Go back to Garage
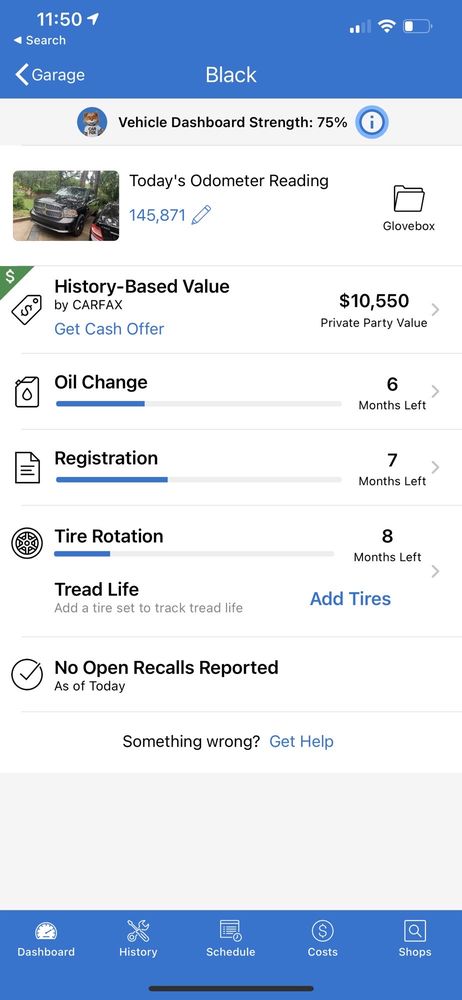The width and height of the screenshot is (462, 1000). [x=50, y=75]
